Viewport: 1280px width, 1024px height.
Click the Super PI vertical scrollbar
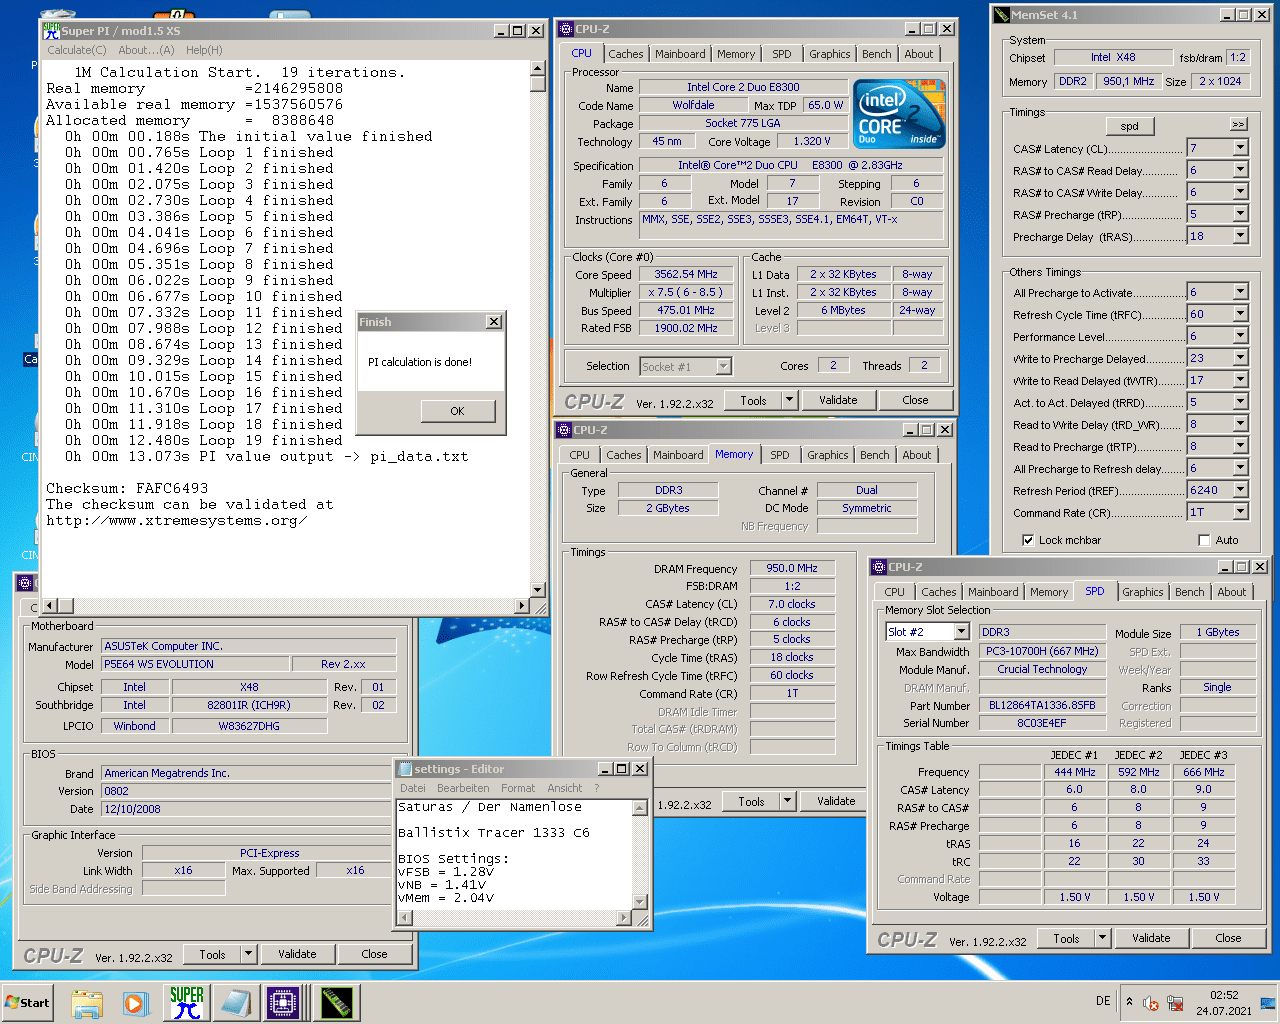point(538,329)
